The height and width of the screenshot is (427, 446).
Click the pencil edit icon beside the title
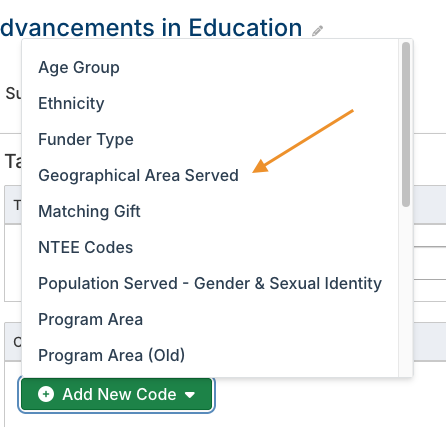[317, 31]
